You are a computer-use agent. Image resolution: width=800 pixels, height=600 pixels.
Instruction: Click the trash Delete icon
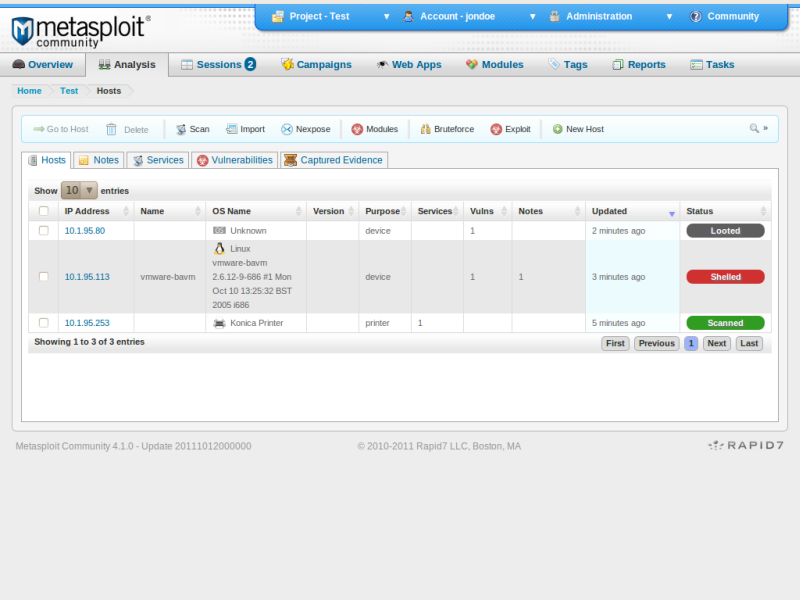(111, 130)
